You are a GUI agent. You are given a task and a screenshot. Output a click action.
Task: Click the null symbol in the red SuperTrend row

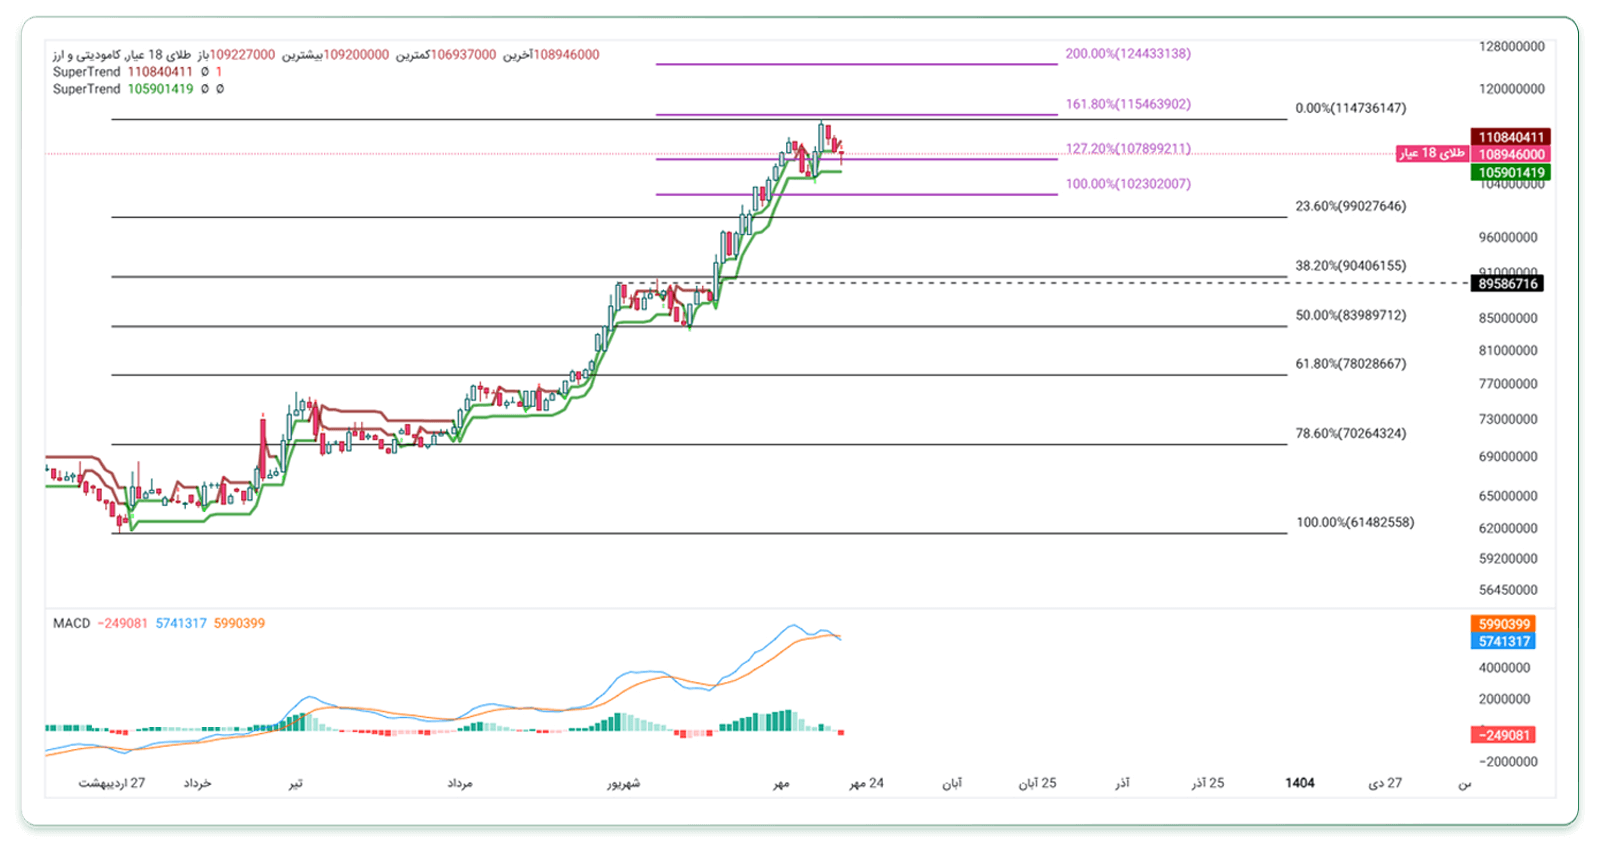204,72
